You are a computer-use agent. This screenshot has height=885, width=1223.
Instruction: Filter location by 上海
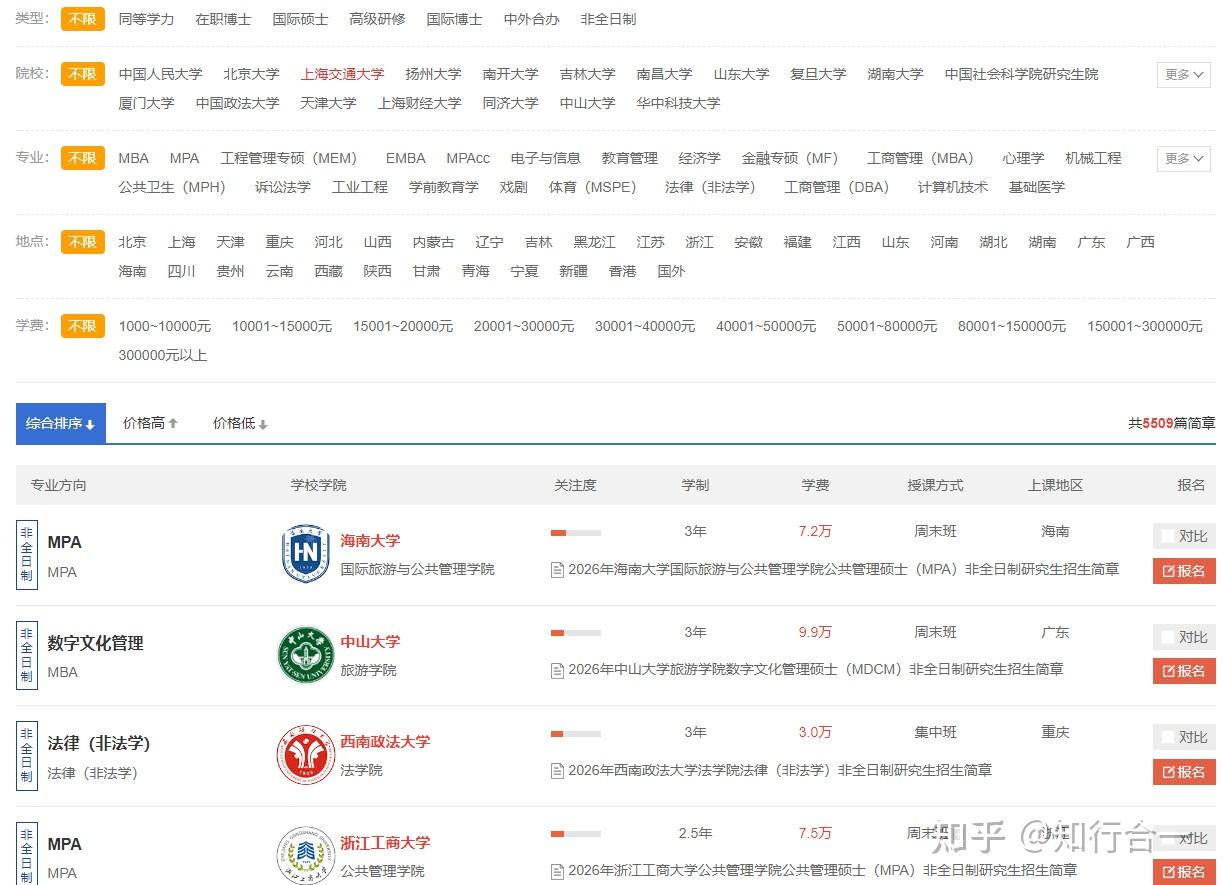pos(181,242)
